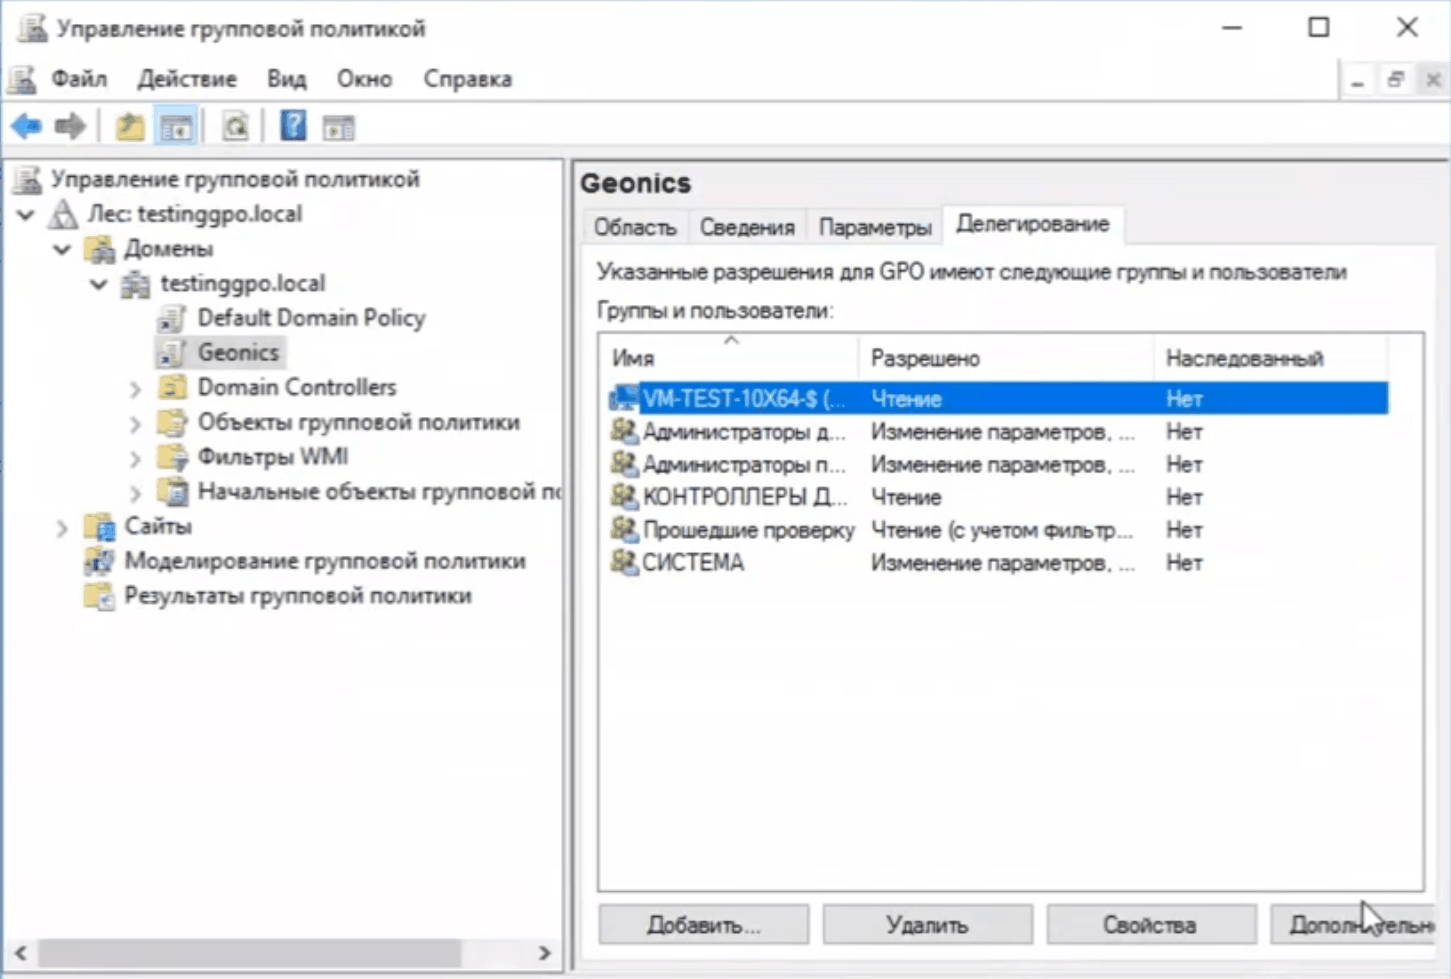Click the Добавить... button

tap(703, 925)
